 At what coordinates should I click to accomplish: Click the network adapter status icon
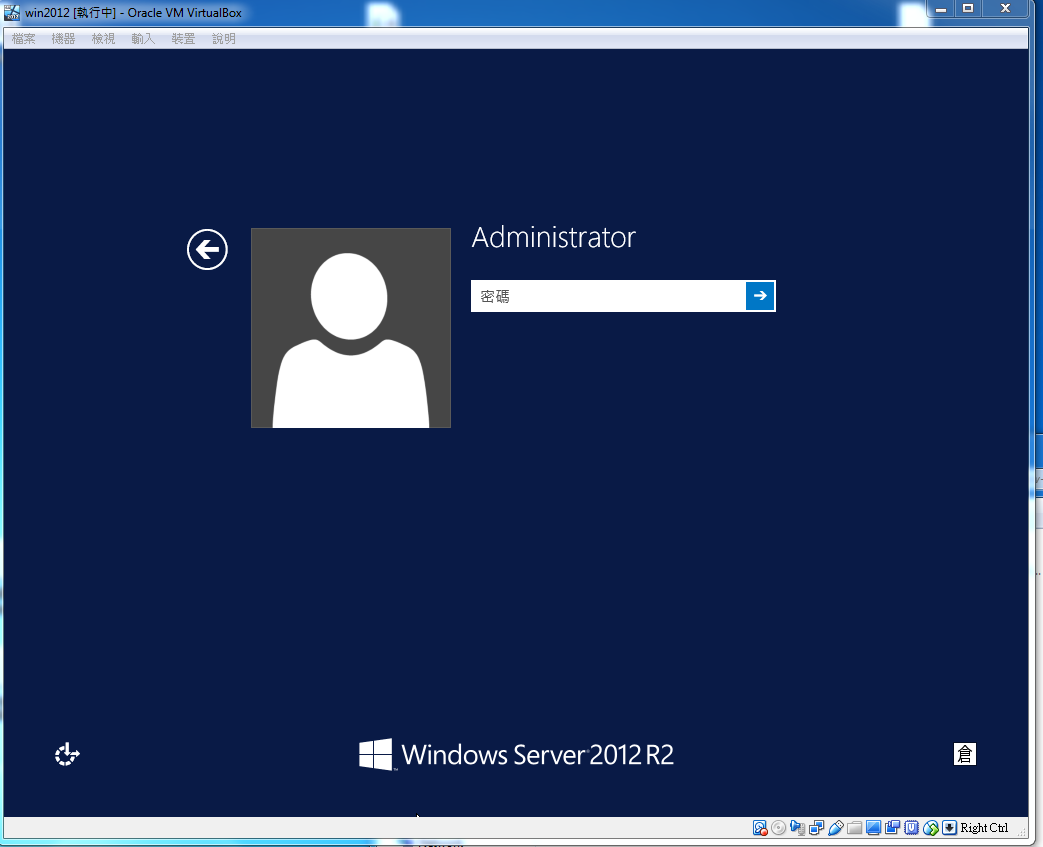pos(817,828)
